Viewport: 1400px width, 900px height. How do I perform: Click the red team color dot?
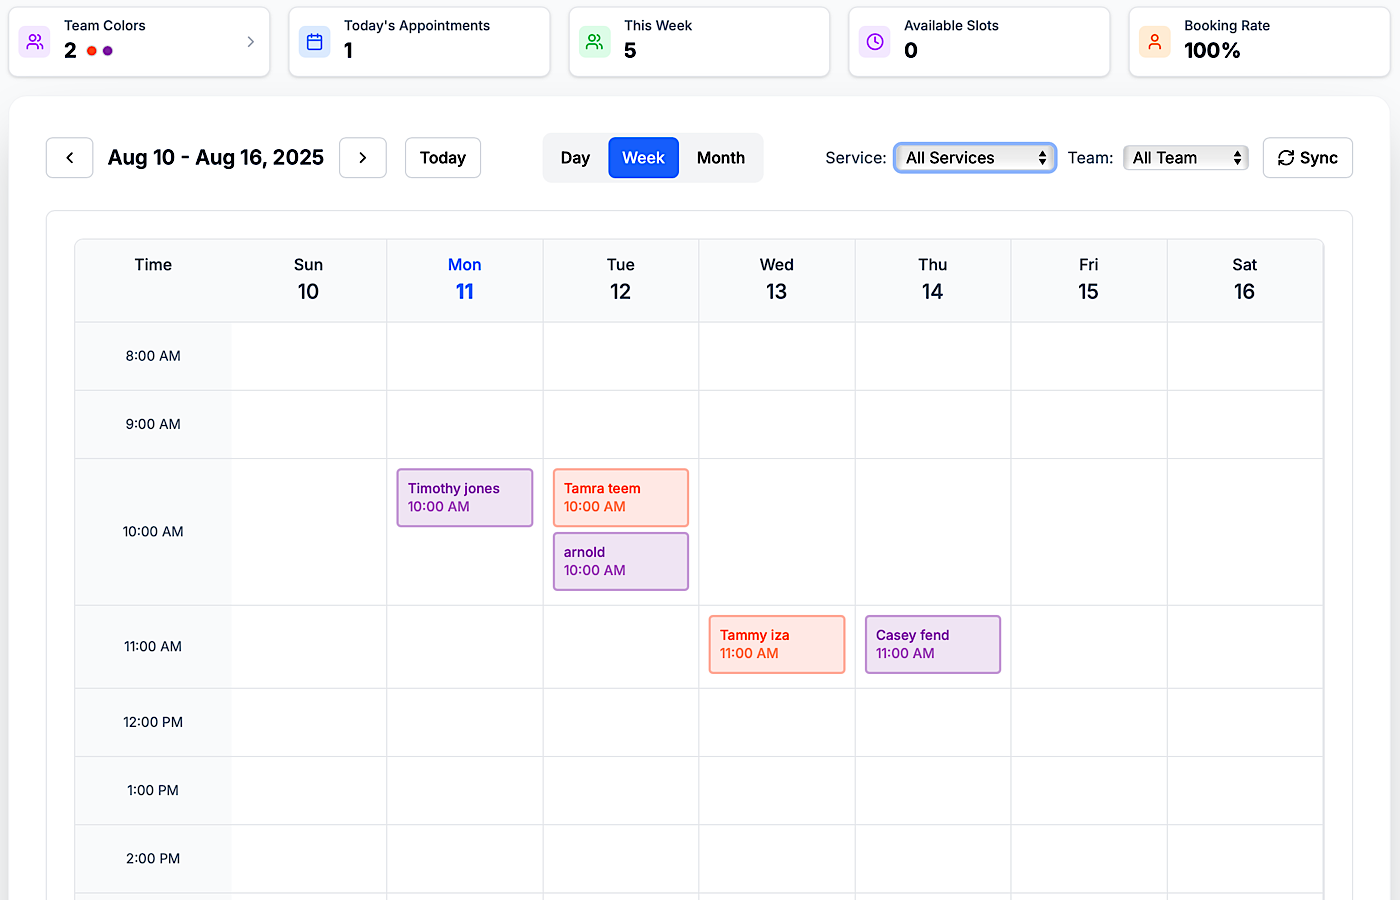click(x=91, y=49)
